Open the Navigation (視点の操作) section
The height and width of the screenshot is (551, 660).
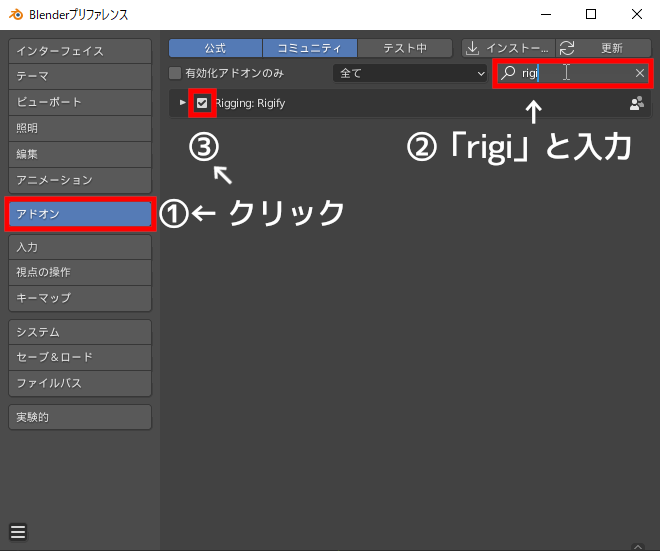pos(80,272)
